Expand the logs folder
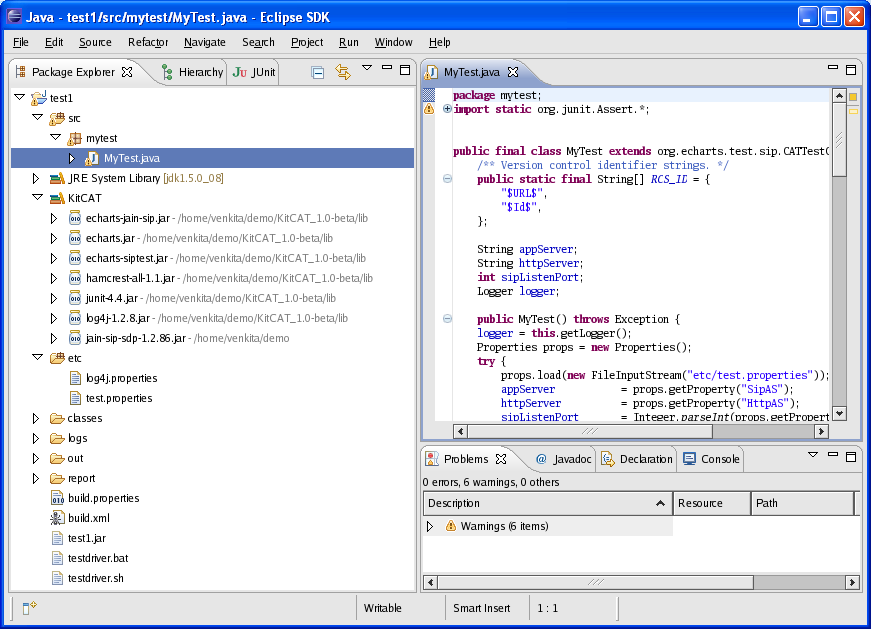Screen dimensions: 871x629 [x=36, y=438]
